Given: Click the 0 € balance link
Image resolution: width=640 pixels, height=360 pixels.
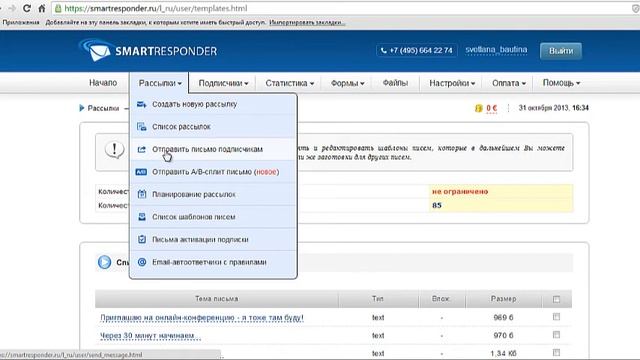Looking at the screenshot, I should [491, 108].
